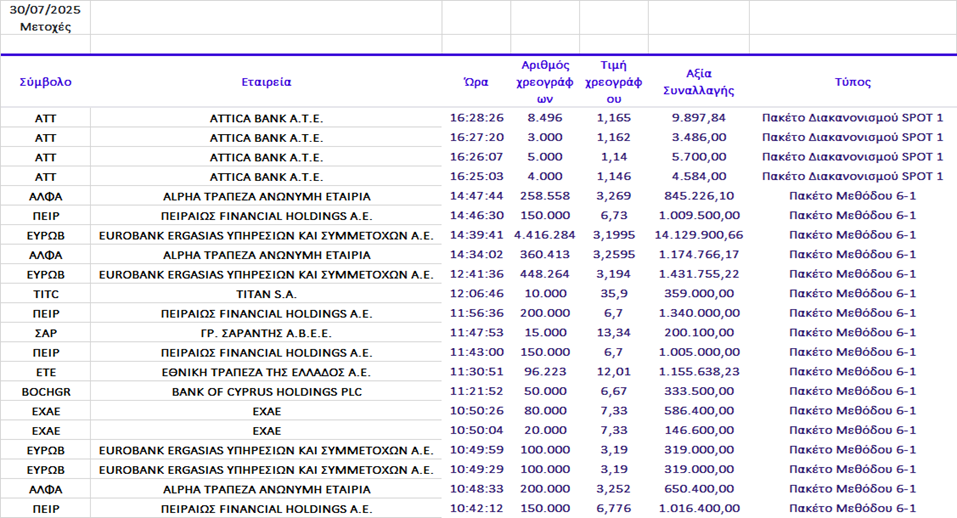Click Πακέτο Μεθόδου 6-1 in 14:47:44 row
The image size is (957, 518).
coord(853,196)
